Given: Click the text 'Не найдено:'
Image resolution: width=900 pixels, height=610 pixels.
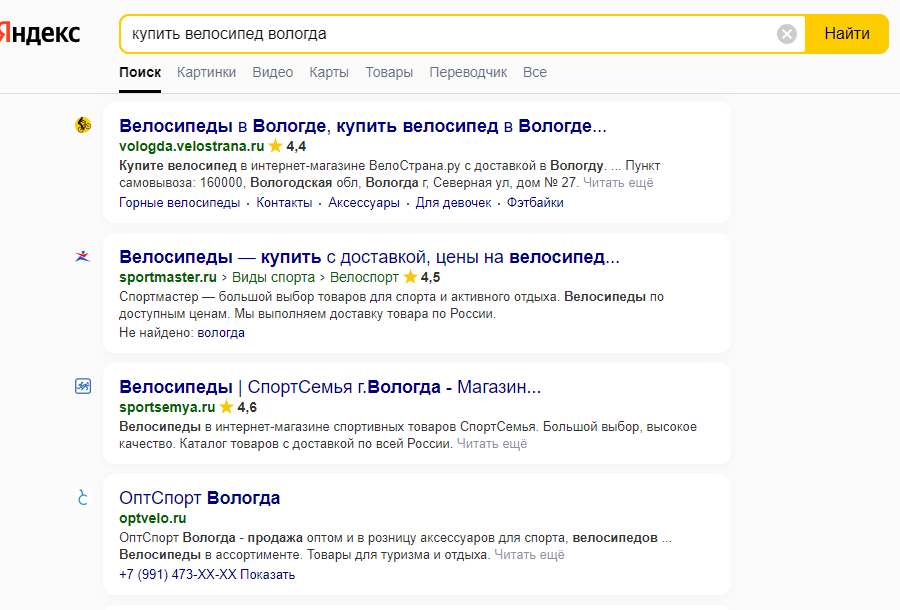Looking at the screenshot, I should (x=157, y=333).
